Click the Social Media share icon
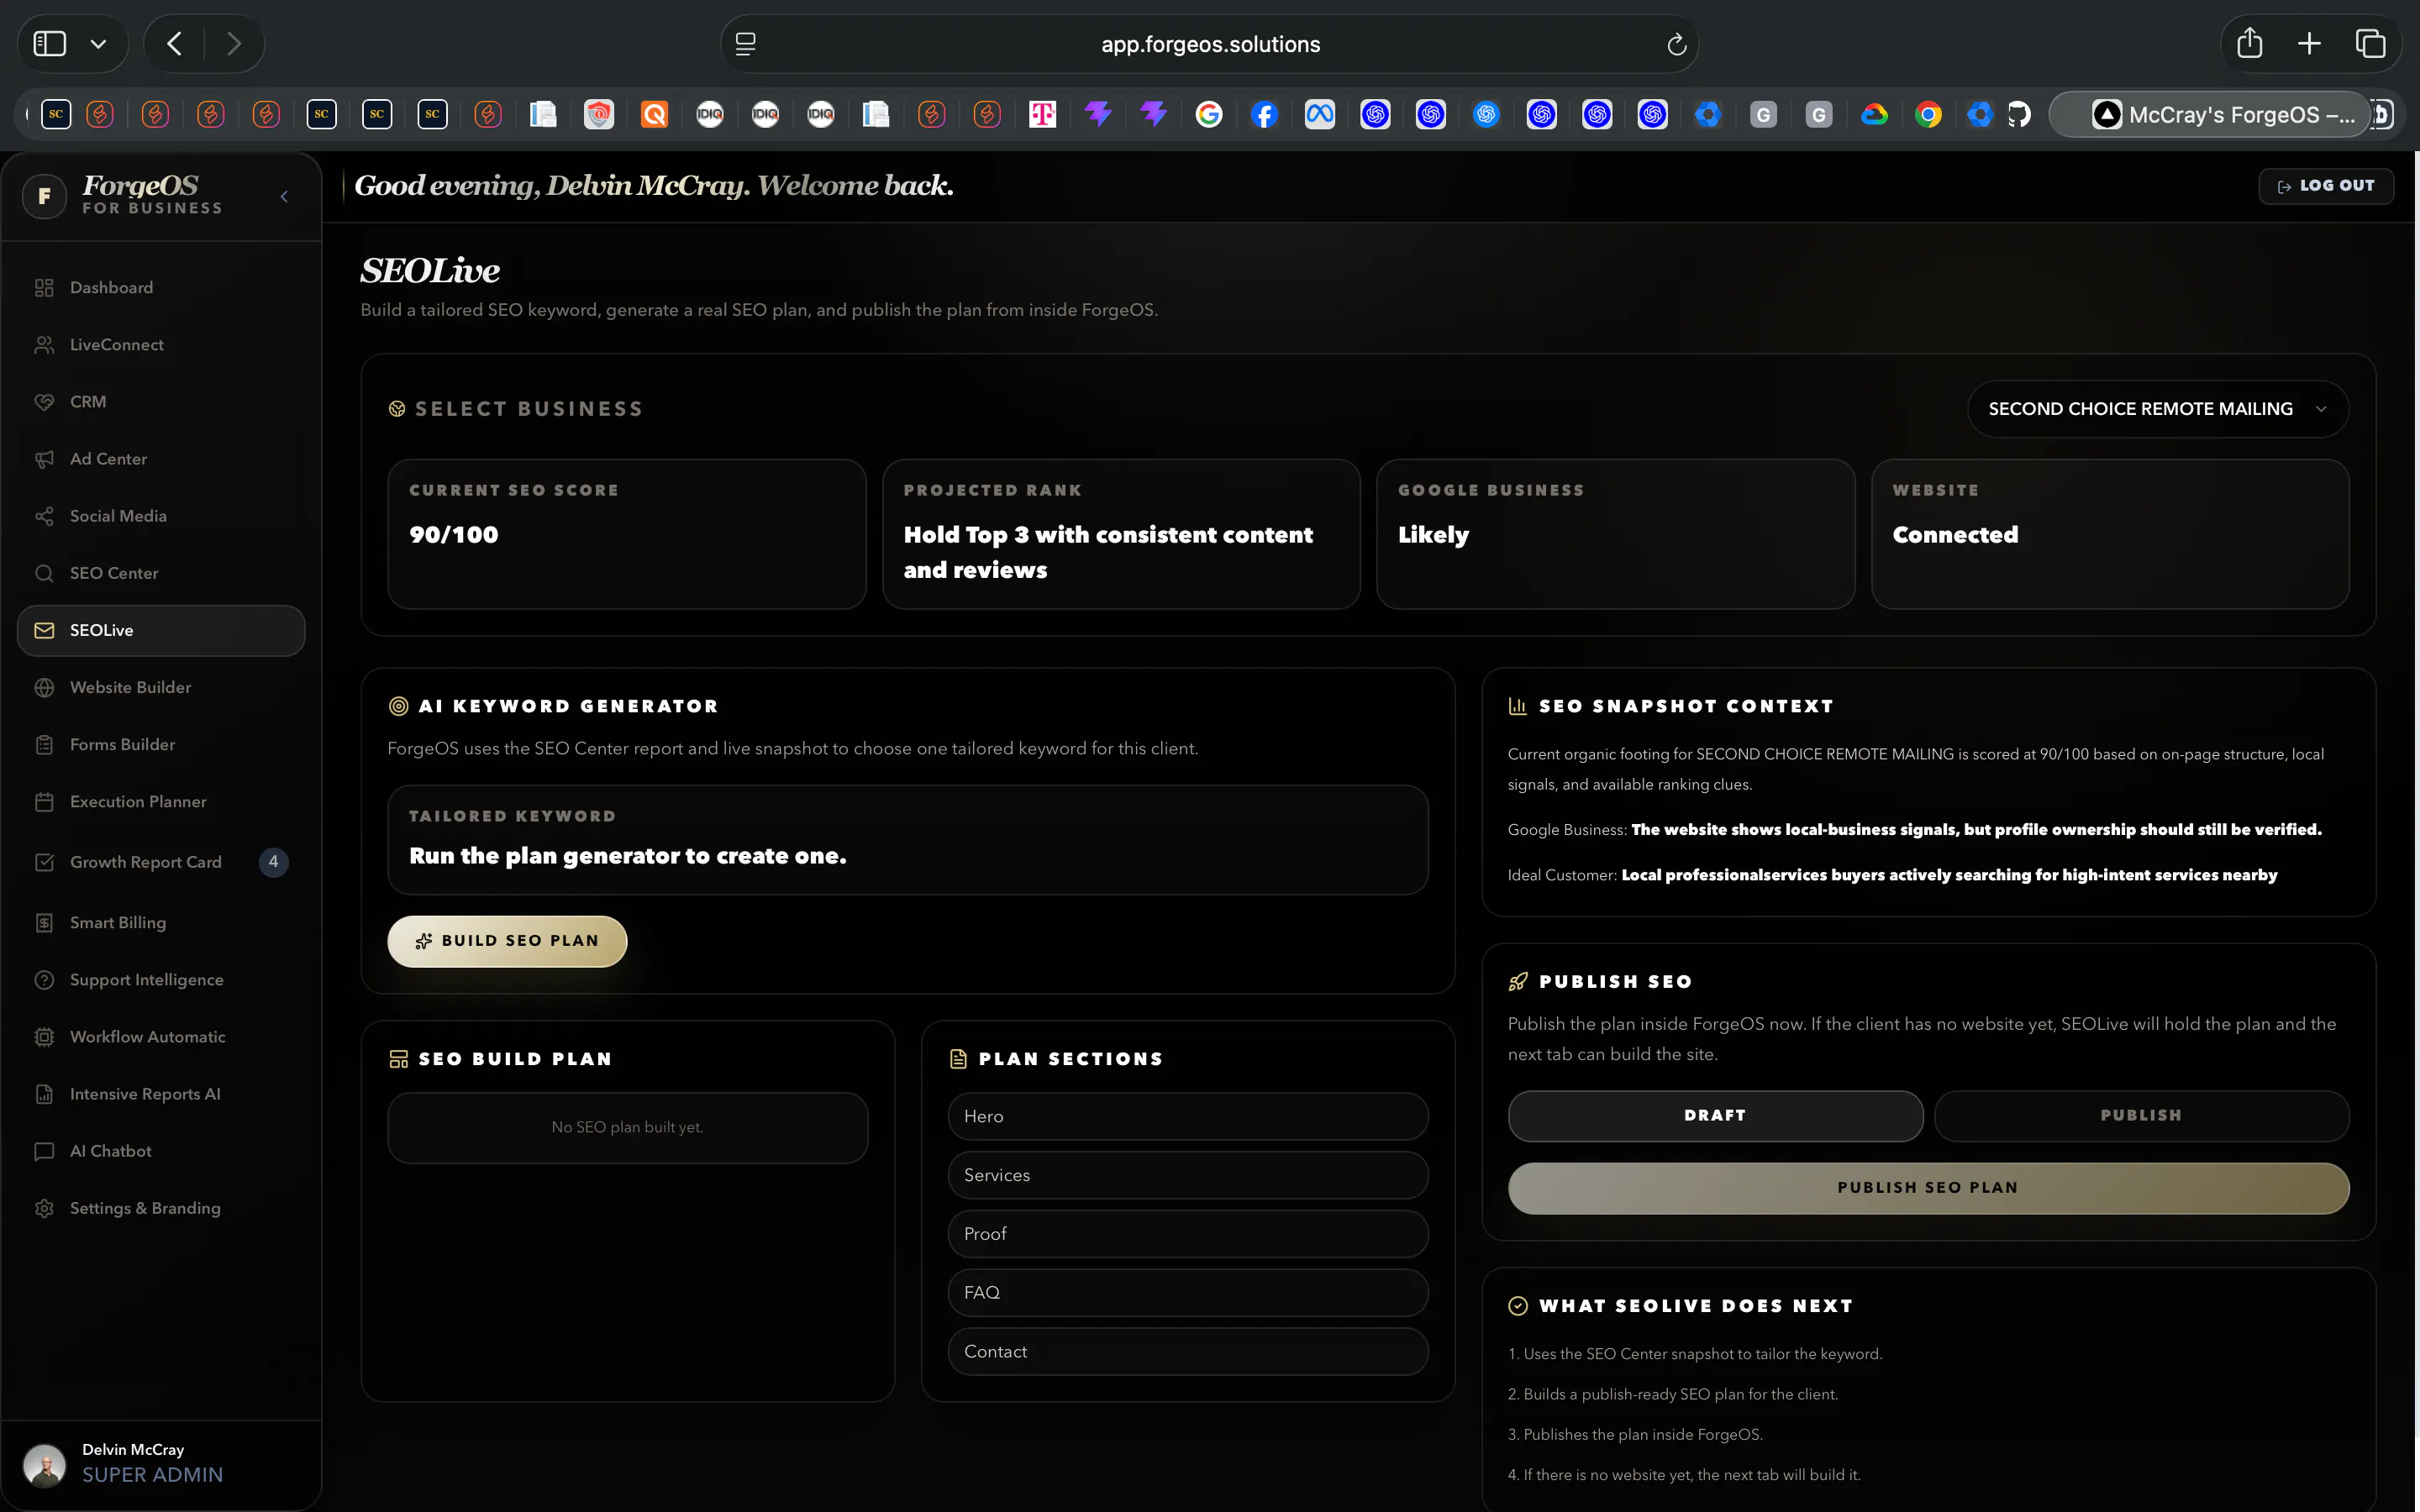Screen dimensions: 2420x1512 point(44,516)
